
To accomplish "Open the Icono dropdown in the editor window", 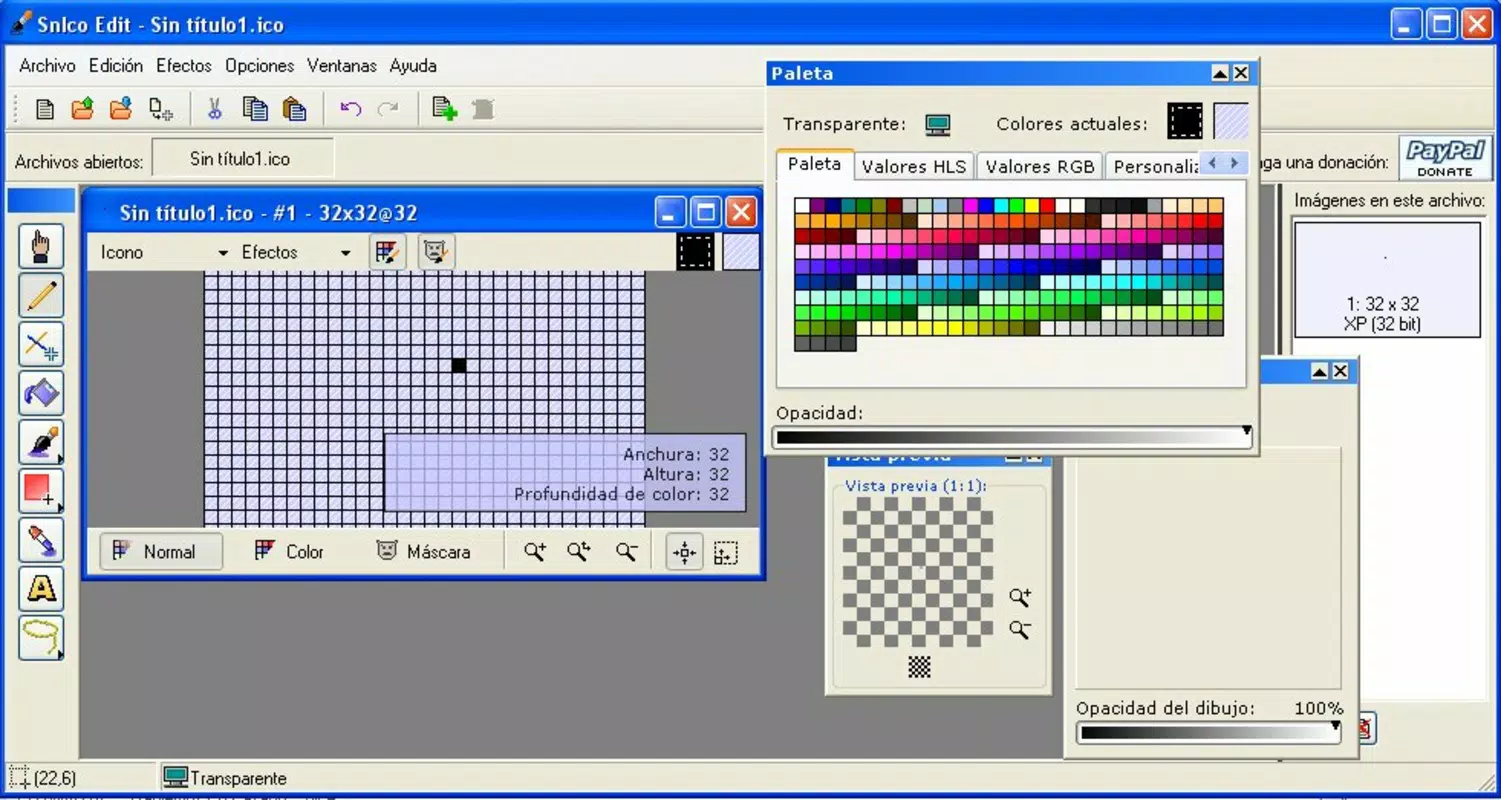I will coord(164,252).
